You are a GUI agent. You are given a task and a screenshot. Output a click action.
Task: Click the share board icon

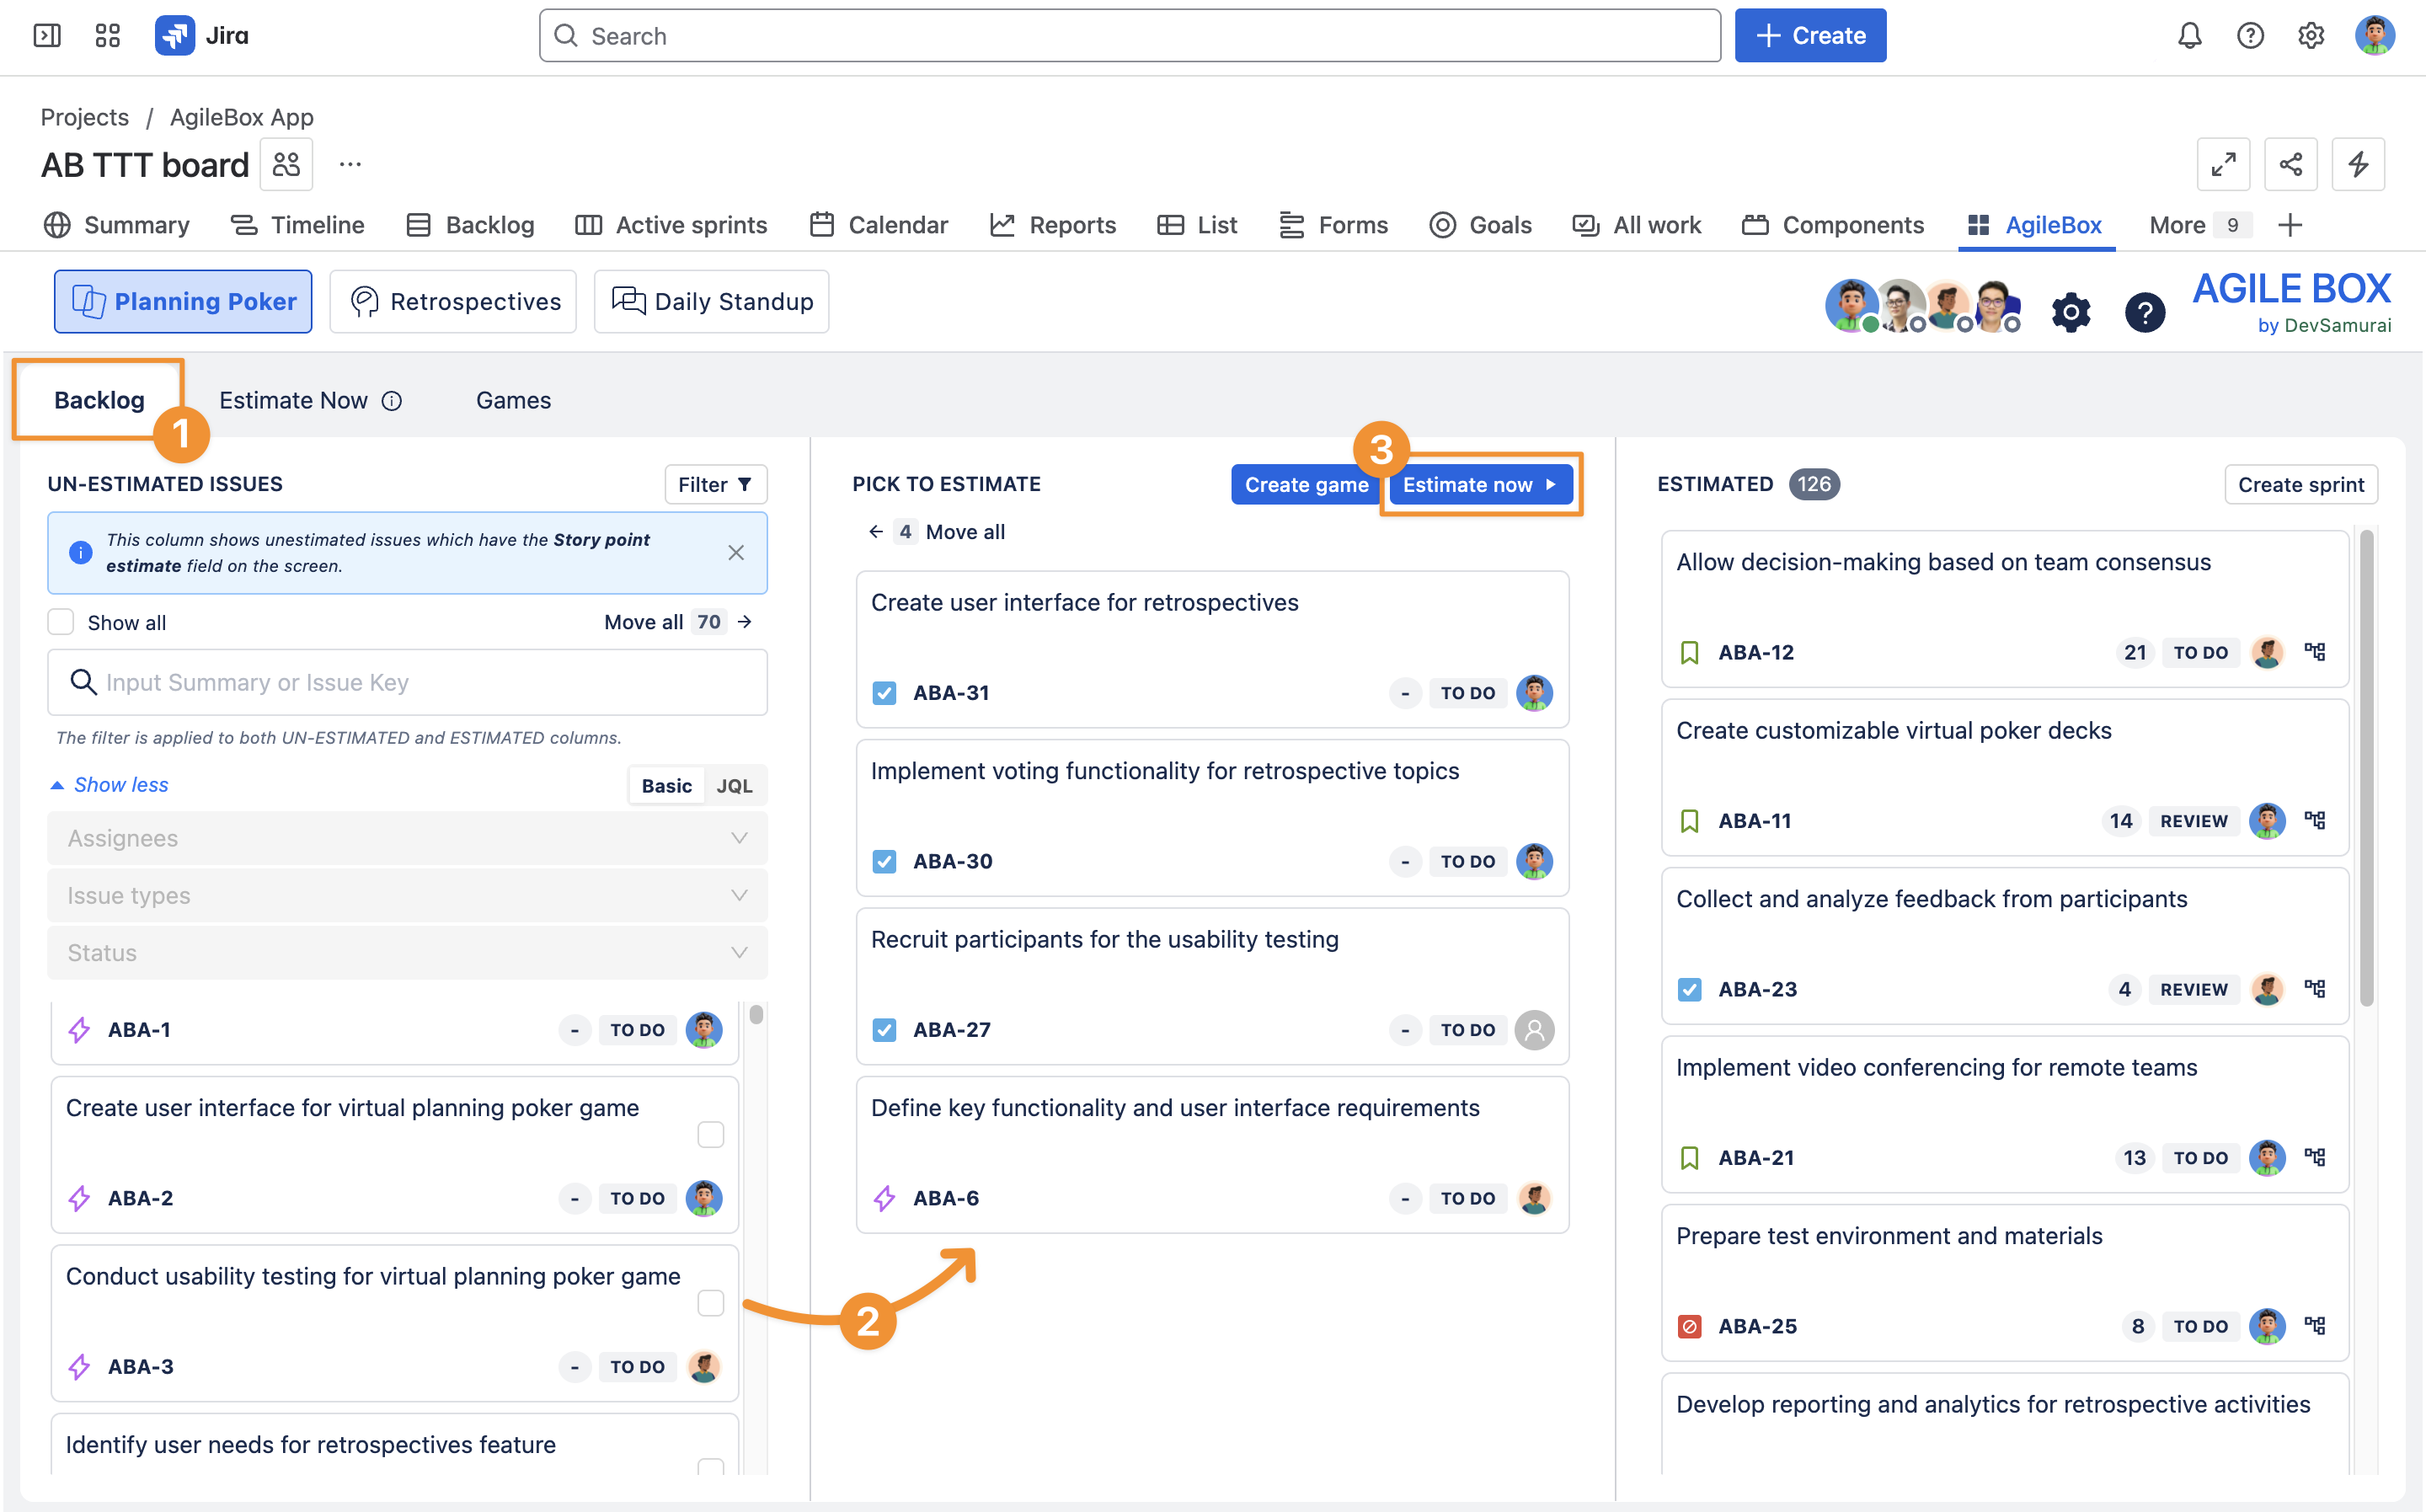pyautogui.click(x=2290, y=164)
